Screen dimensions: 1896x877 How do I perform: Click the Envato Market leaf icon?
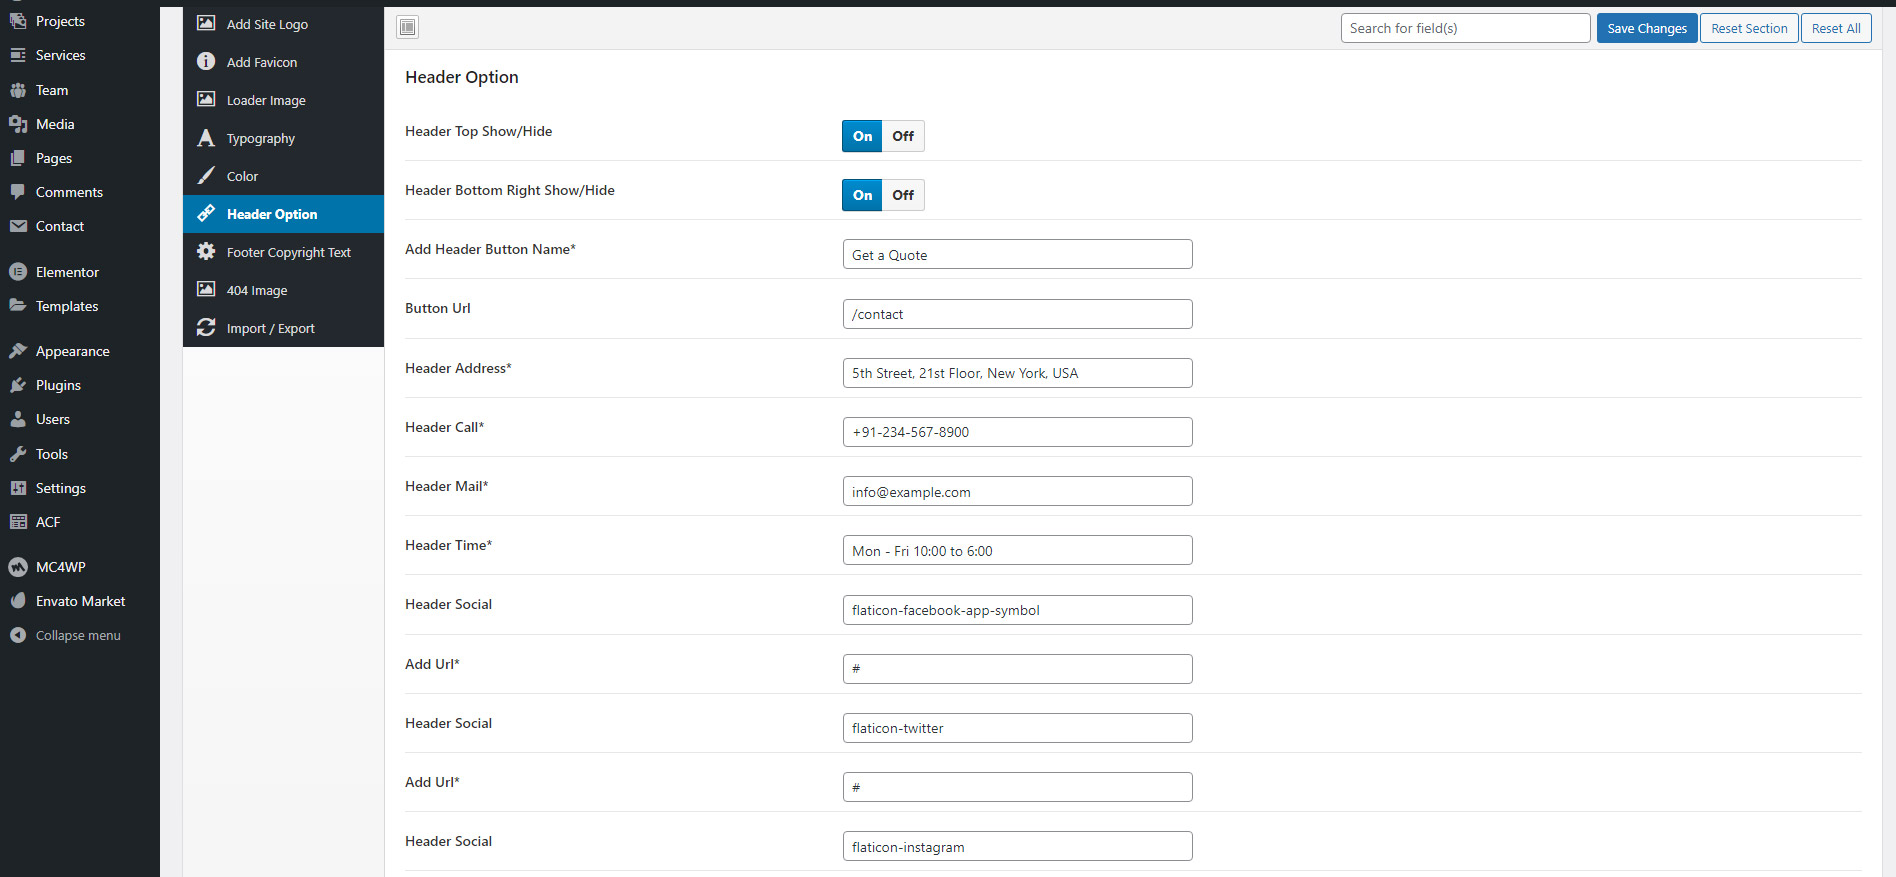click(18, 601)
